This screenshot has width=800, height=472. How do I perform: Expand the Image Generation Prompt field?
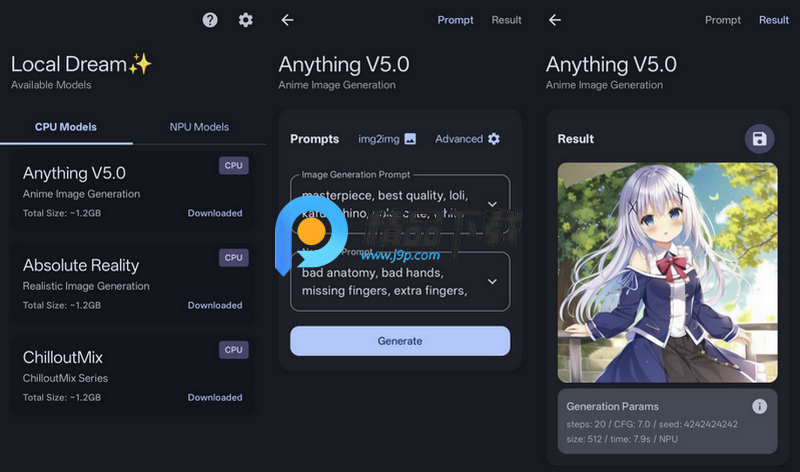click(492, 204)
